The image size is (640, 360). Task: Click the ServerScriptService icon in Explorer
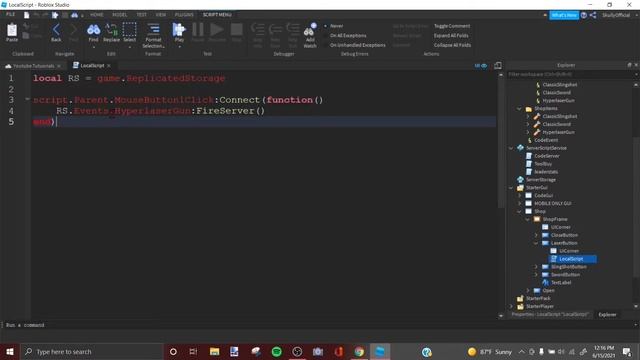click(x=520, y=148)
